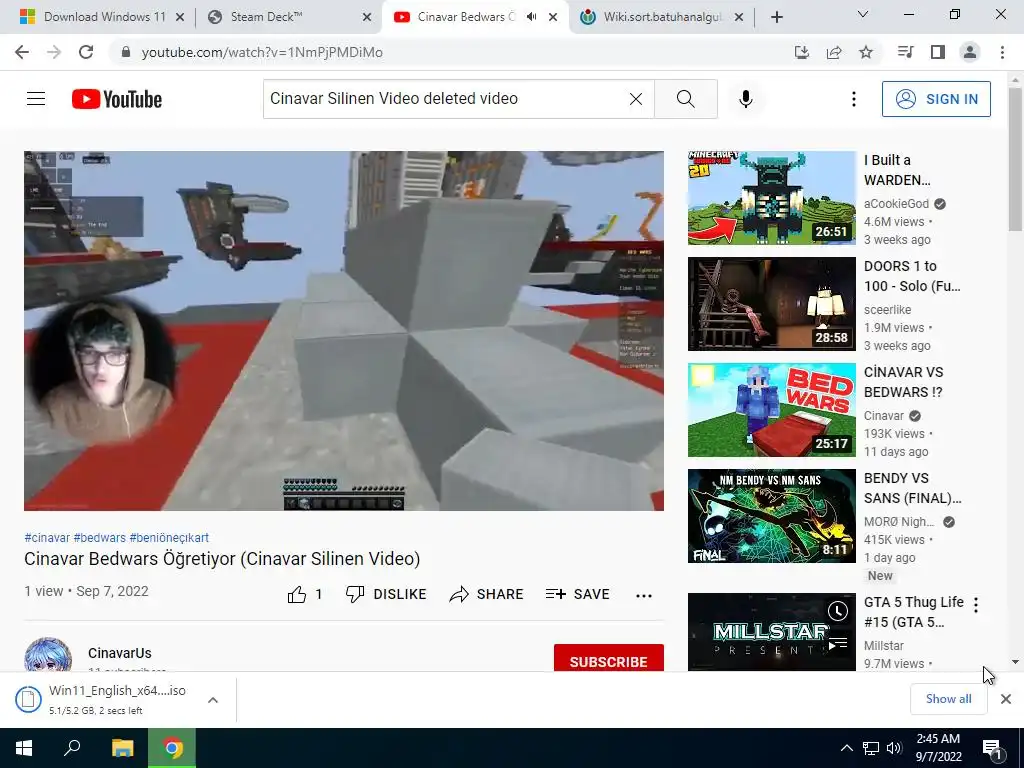Image resolution: width=1024 pixels, height=768 pixels.
Task: Click the SIGN IN button
Action: coord(936,99)
